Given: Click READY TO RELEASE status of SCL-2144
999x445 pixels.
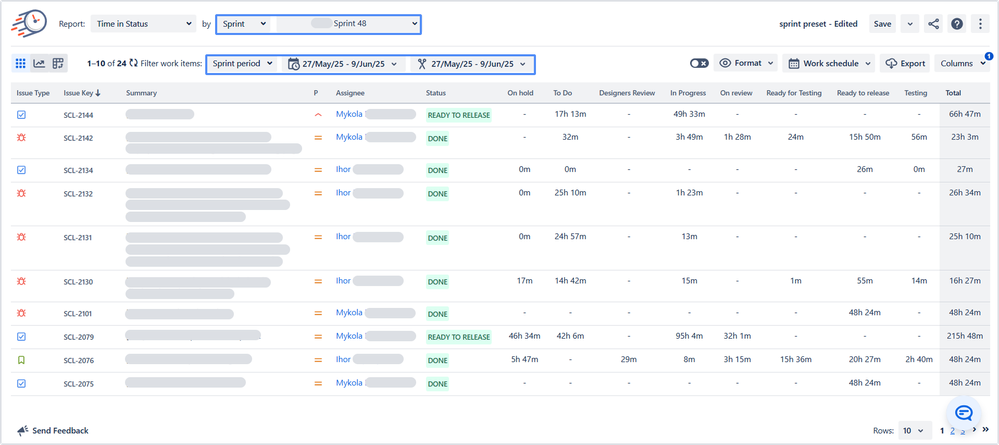Looking at the screenshot, I should pyautogui.click(x=459, y=115).
